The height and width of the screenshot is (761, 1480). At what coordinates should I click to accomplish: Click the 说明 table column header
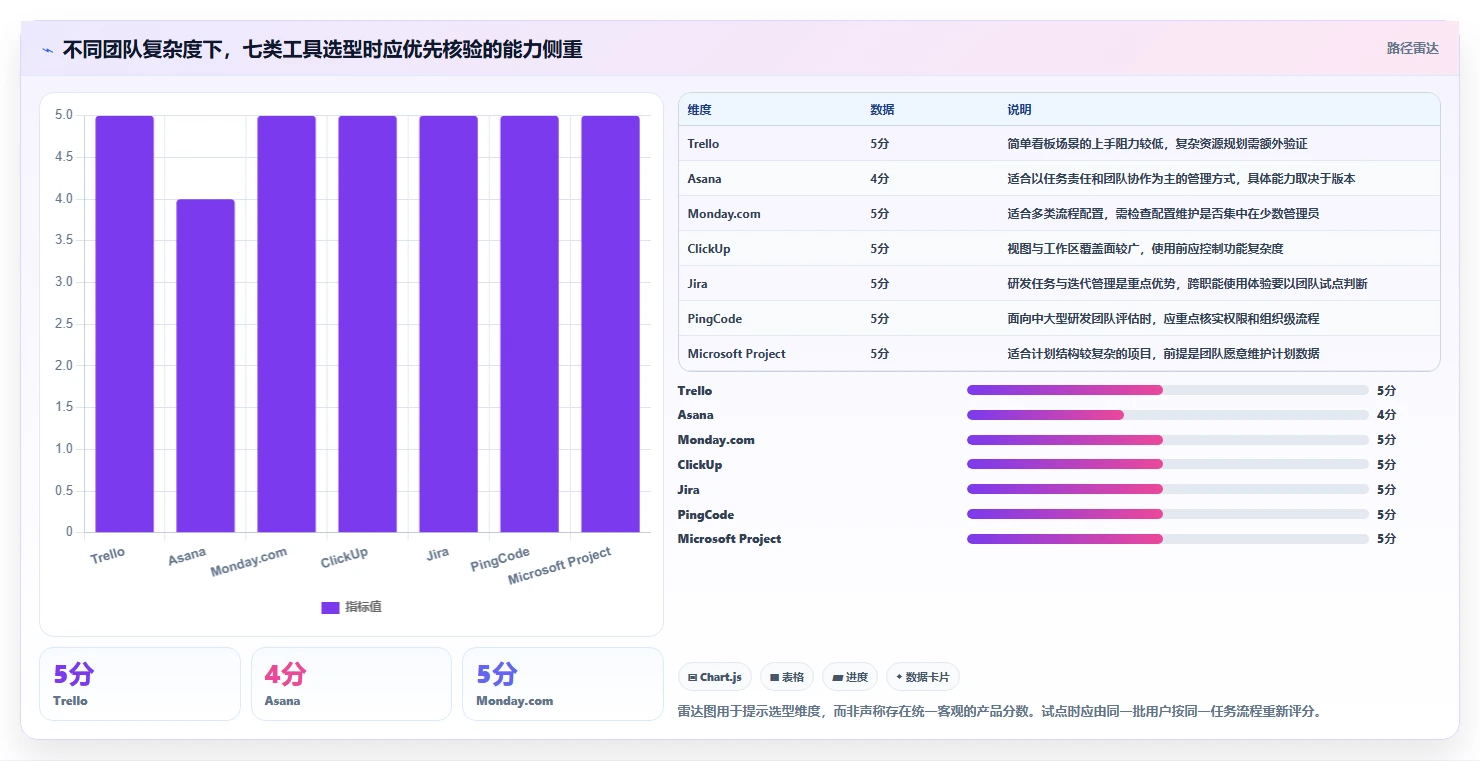point(1019,110)
